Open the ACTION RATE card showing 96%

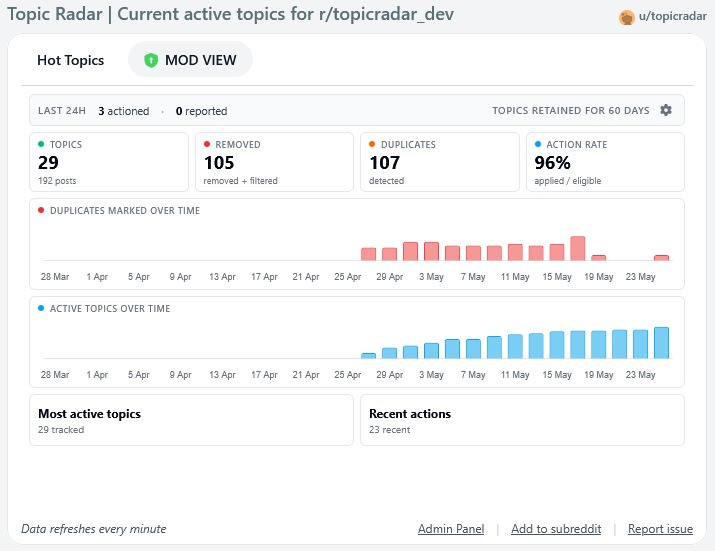[x=605, y=162]
